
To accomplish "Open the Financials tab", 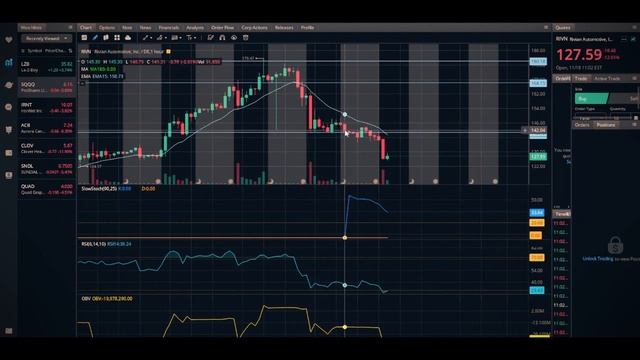I will click(169, 27).
